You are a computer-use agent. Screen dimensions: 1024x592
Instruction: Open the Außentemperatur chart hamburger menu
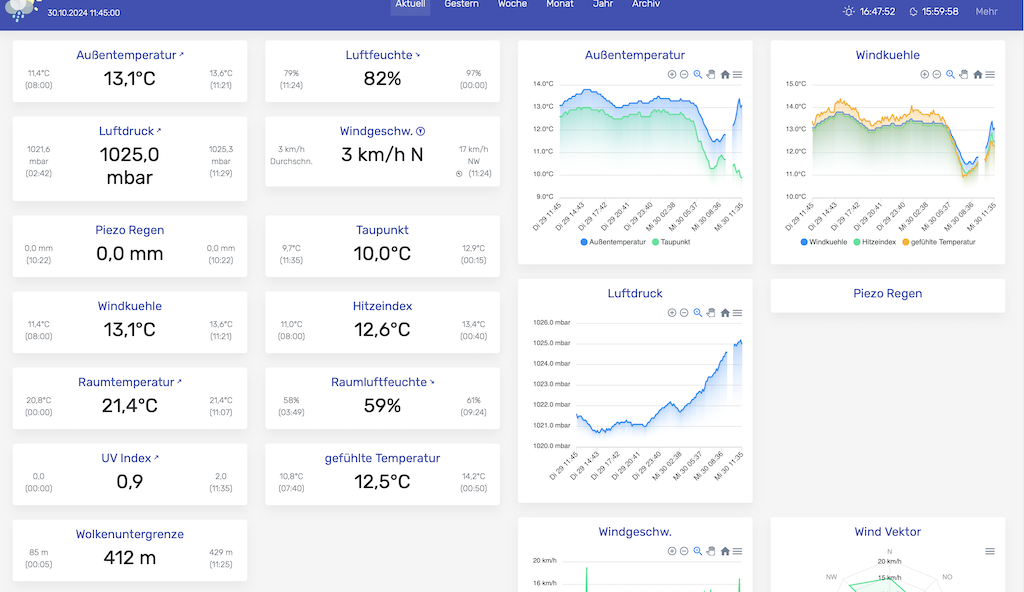click(737, 74)
